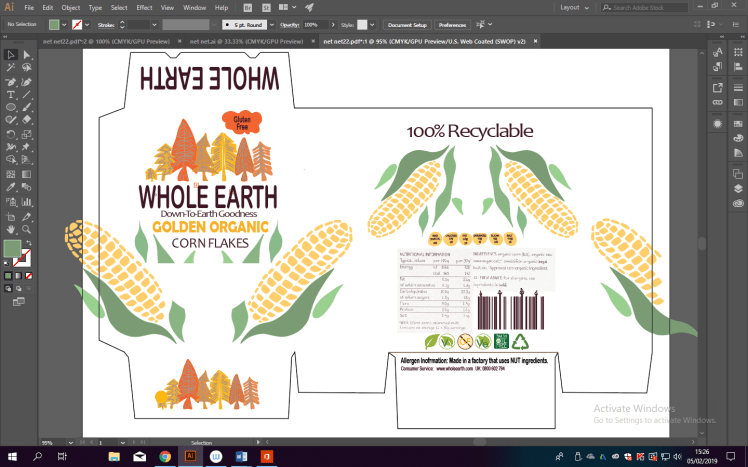Open the Change Screen Mode button

(x=19, y=301)
